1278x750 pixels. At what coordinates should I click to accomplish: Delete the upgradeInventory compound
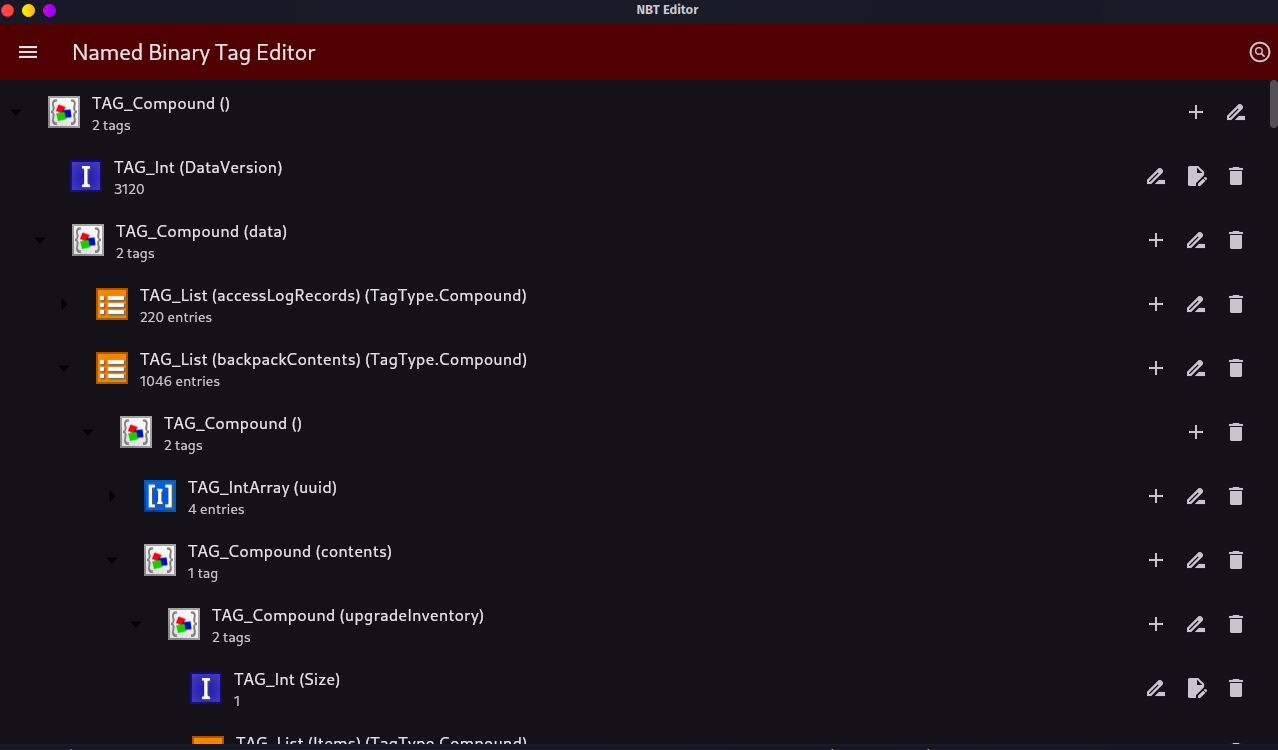tap(1236, 624)
